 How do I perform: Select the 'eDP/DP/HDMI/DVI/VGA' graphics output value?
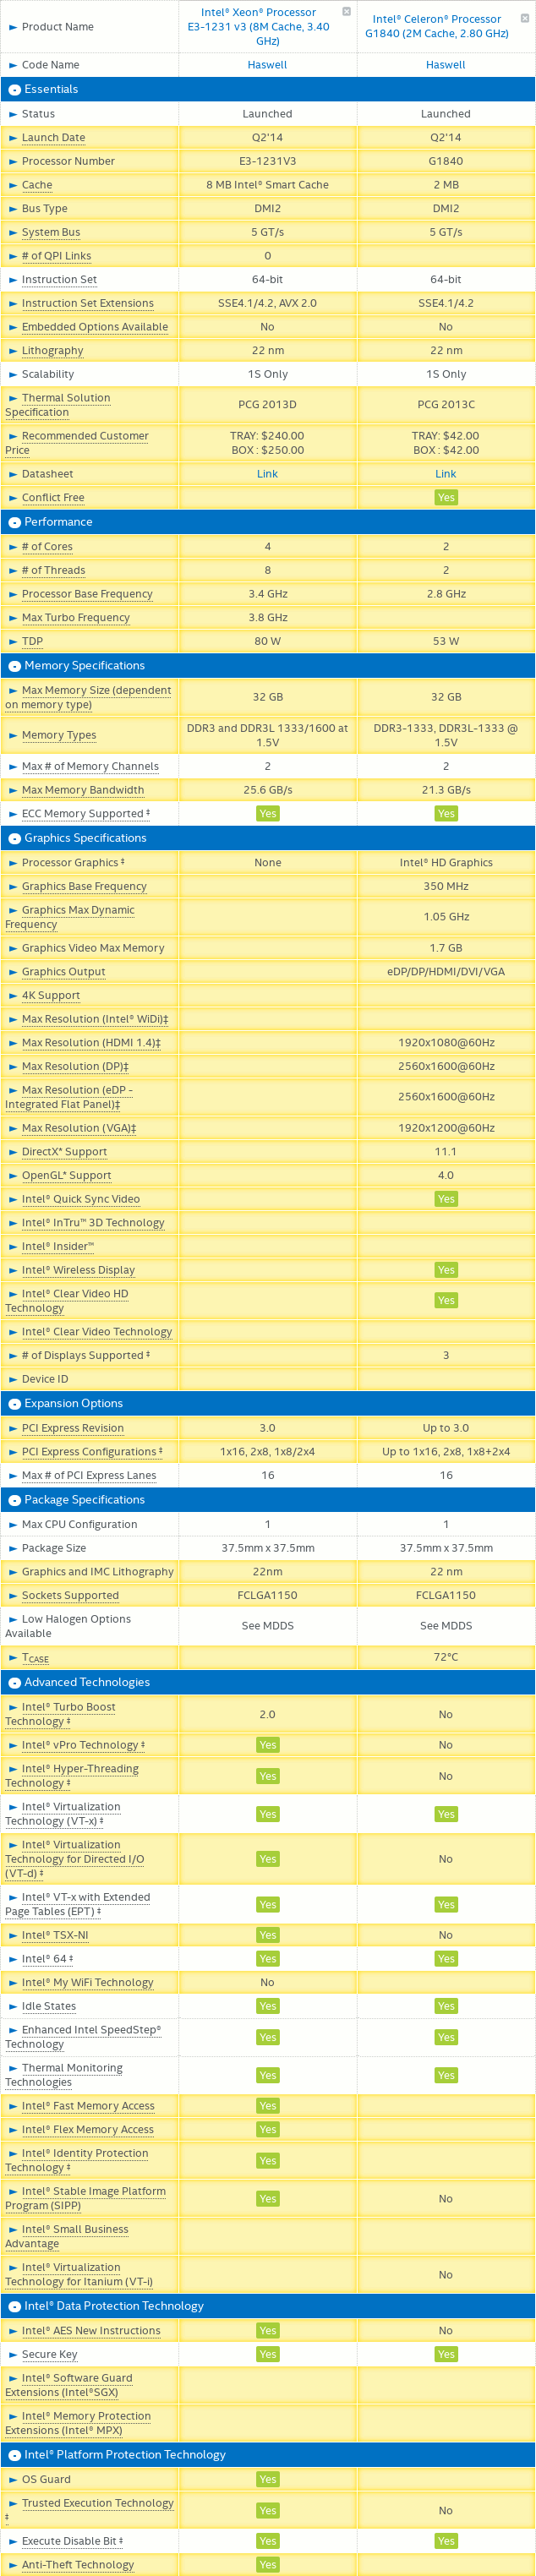(446, 972)
